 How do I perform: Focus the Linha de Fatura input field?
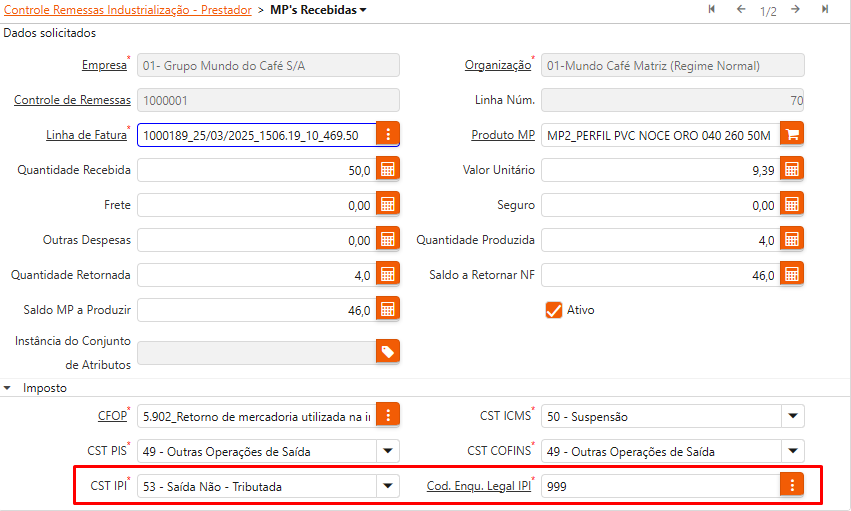(x=257, y=135)
